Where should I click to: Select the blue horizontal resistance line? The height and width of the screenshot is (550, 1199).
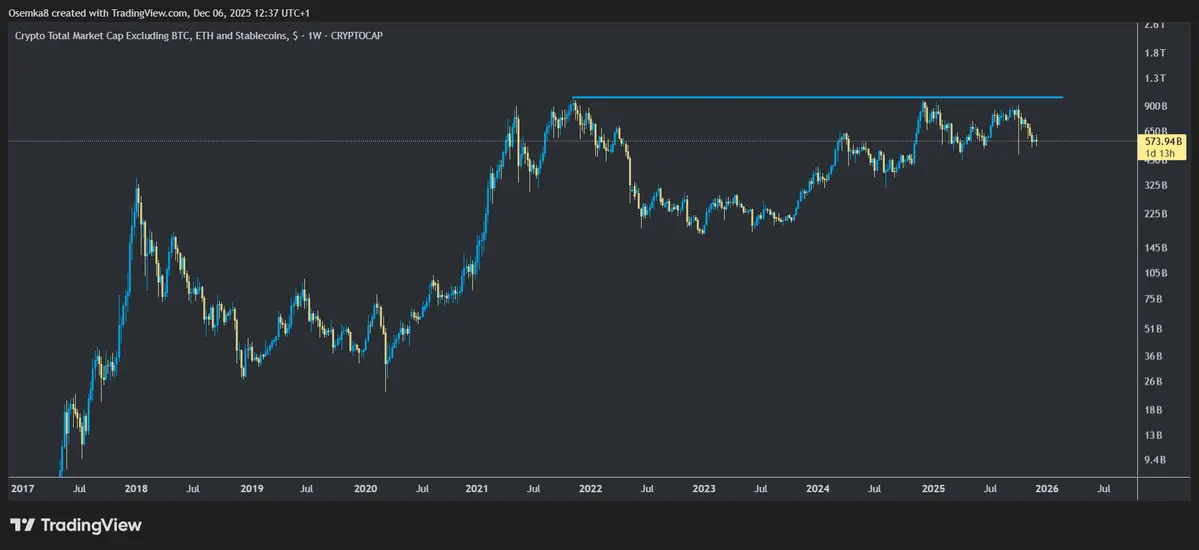click(x=817, y=97)
